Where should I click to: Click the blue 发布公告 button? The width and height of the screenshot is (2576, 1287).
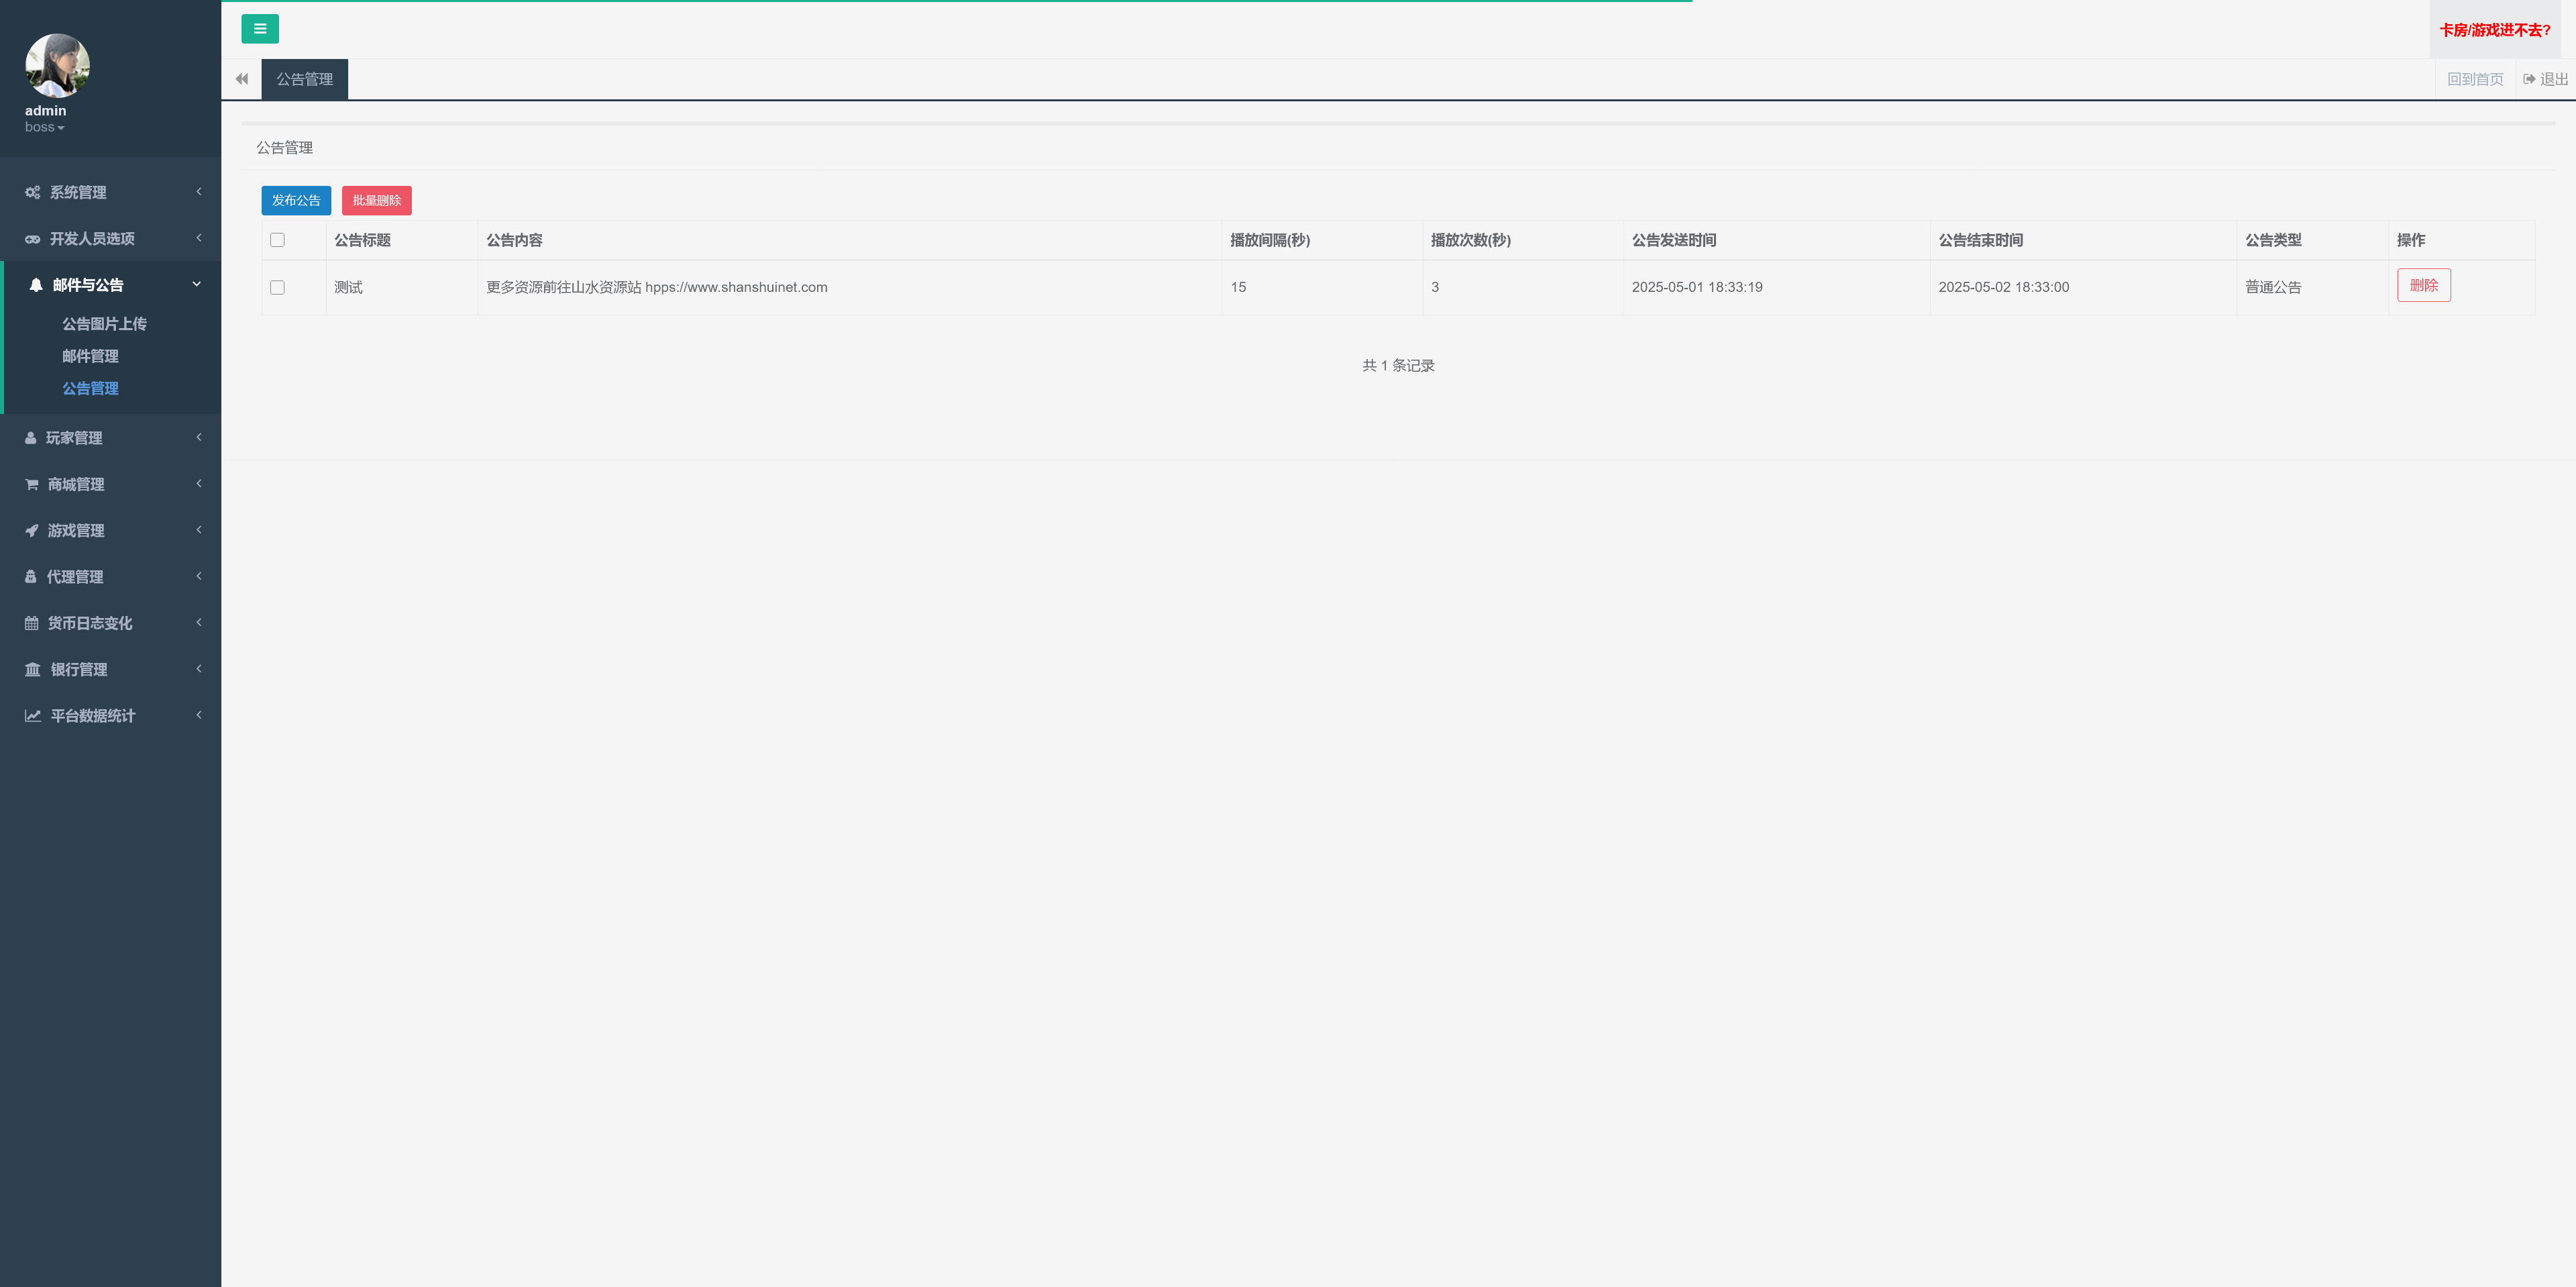click(x=296, y=201)
